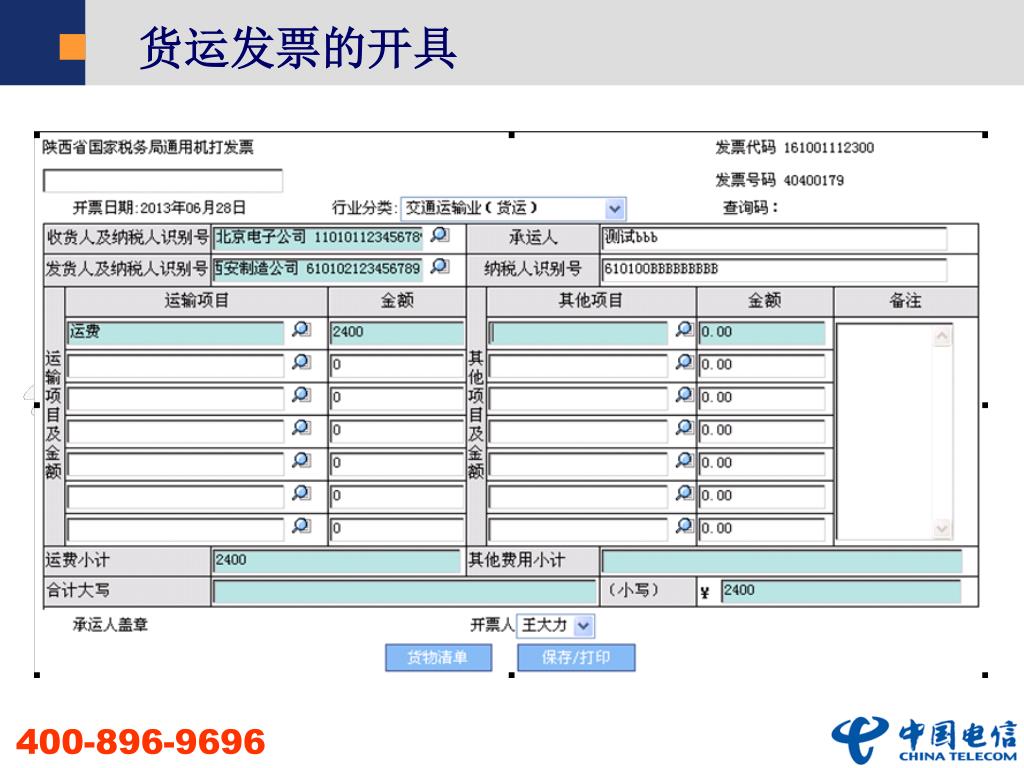Click the 运费 transport item field
Image resolution: width=1024 pixels, height=768 pixels.
tap(176, 332)
